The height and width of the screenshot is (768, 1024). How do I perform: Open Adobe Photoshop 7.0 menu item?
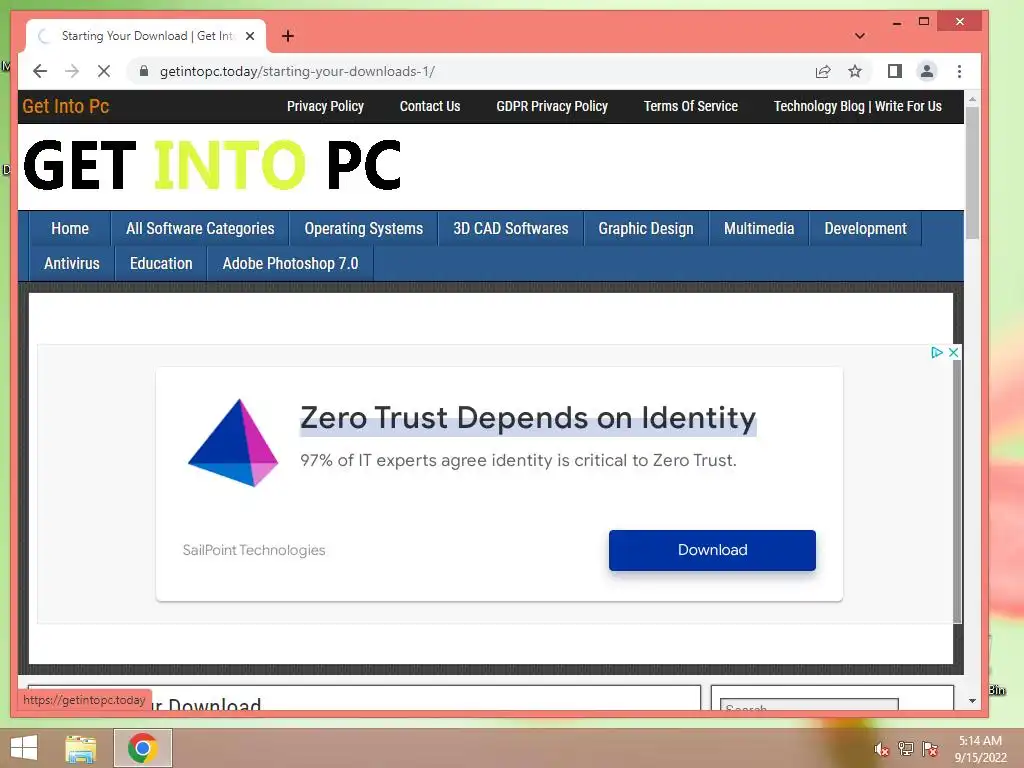[x=291, y=264]
